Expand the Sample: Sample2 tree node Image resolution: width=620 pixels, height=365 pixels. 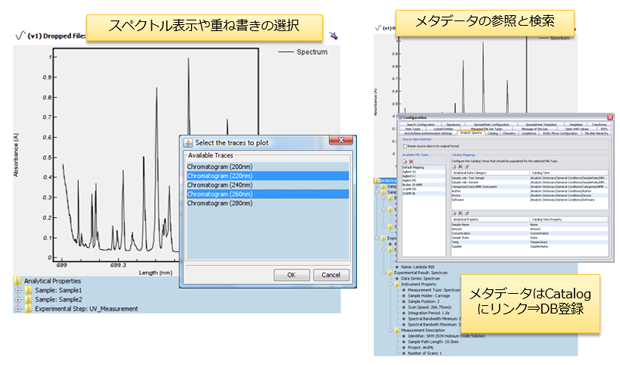[x=18, y=299]
